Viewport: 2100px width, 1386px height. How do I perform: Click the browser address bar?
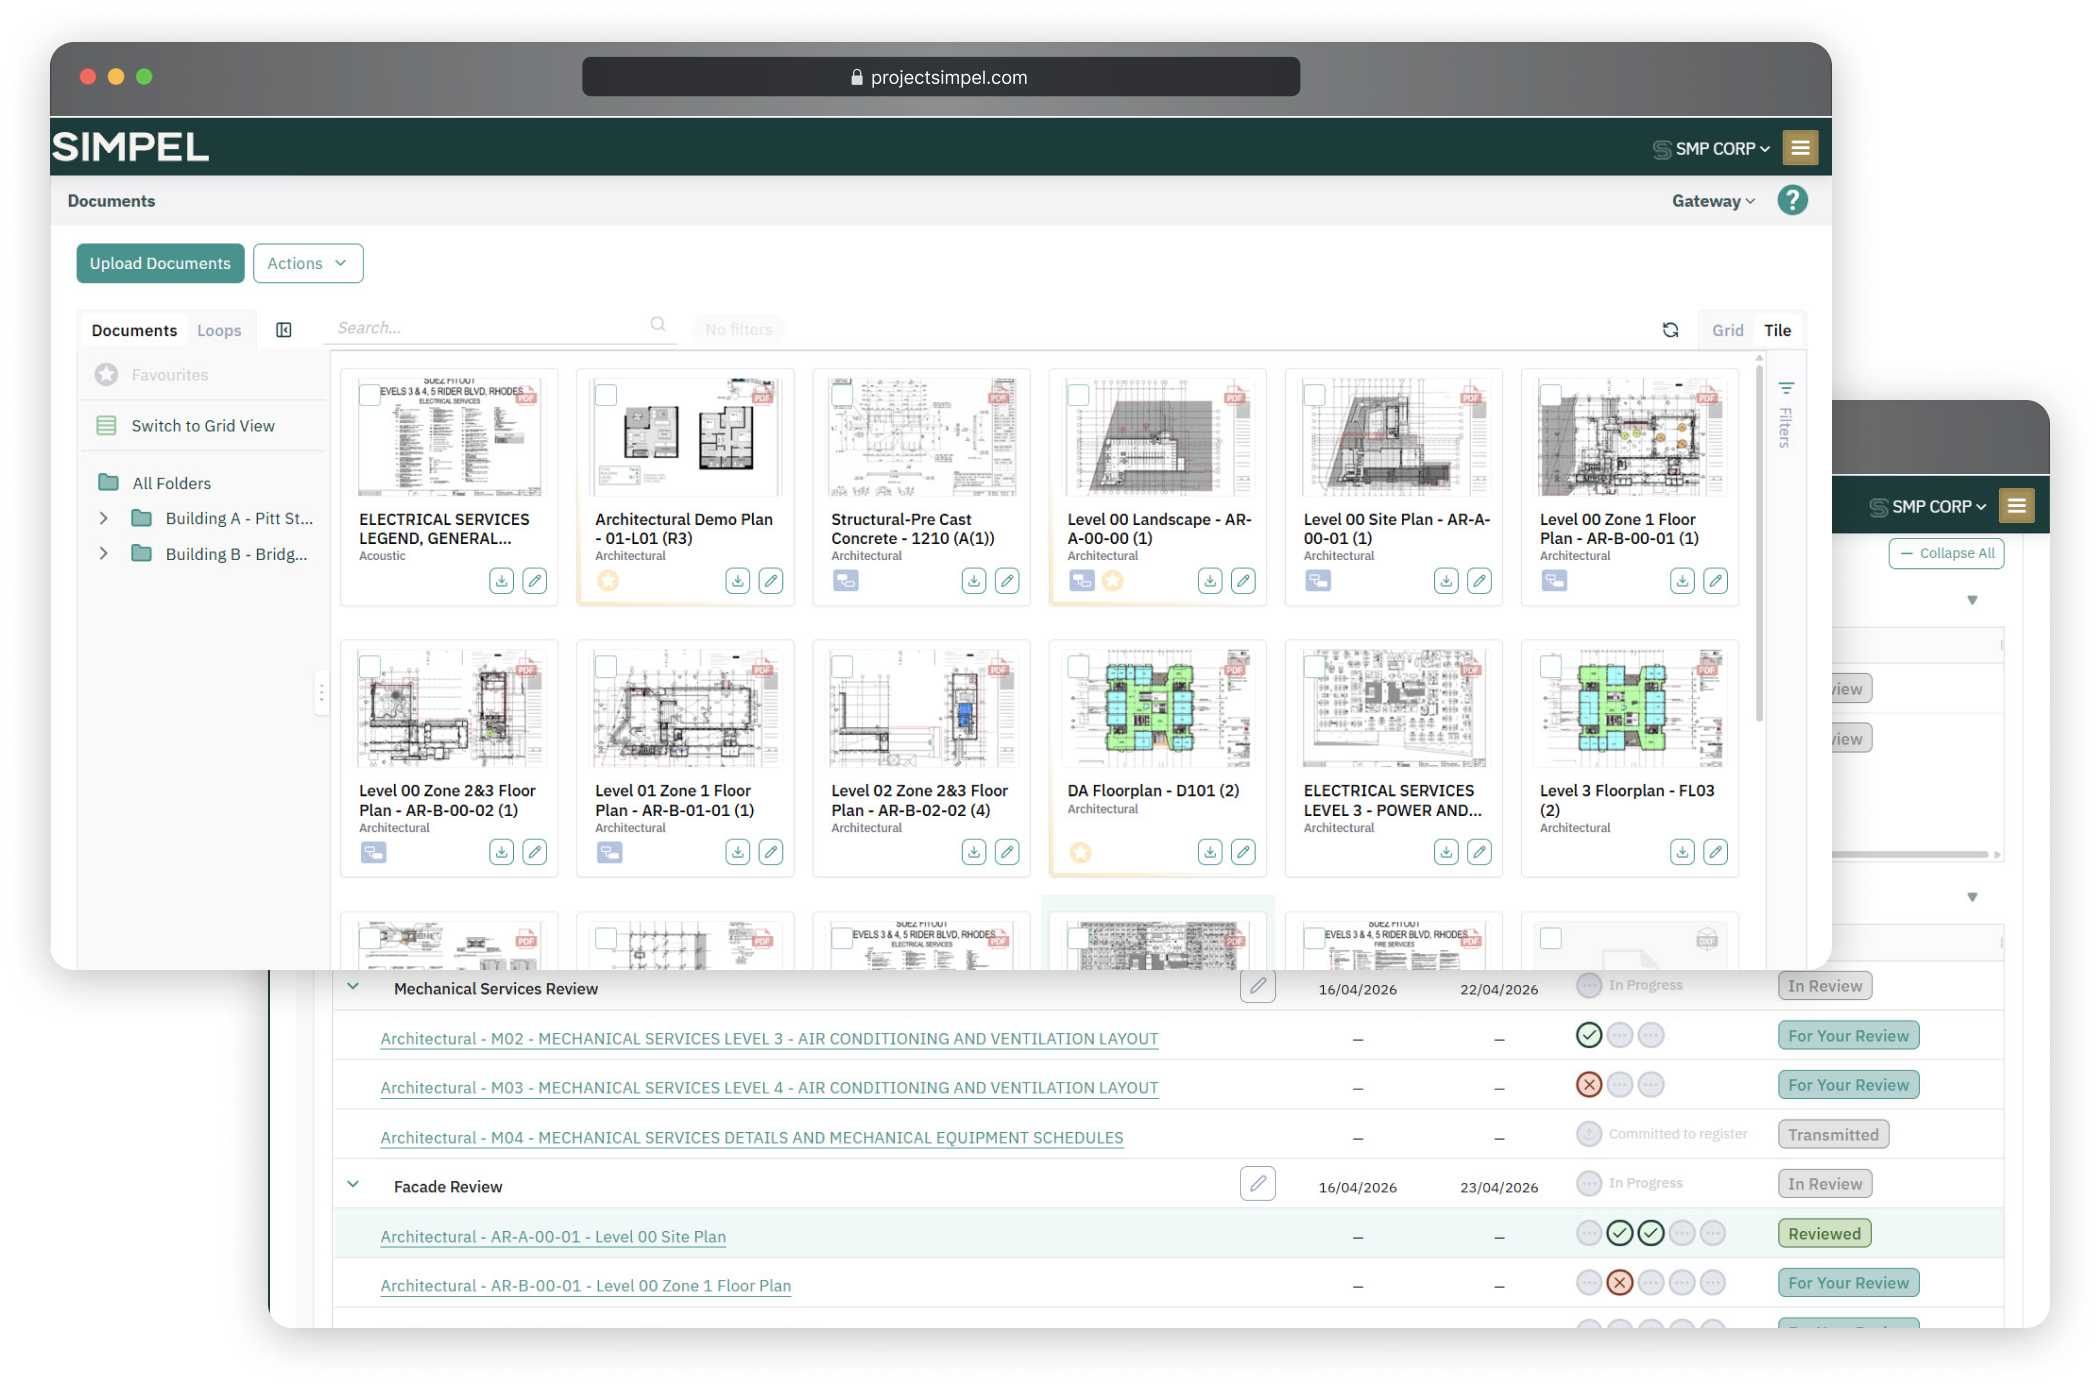click(x=941, y=77)
